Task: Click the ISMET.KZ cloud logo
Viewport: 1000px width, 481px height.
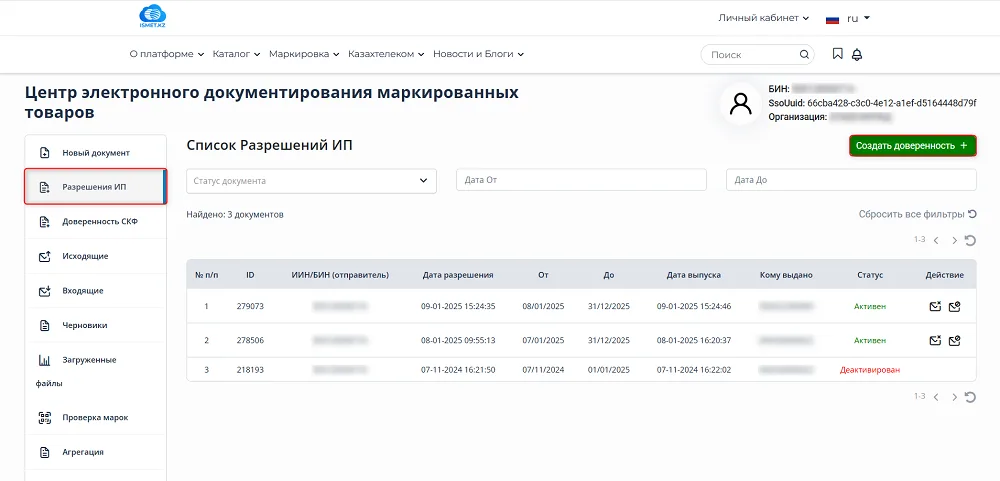Action: 152,17
